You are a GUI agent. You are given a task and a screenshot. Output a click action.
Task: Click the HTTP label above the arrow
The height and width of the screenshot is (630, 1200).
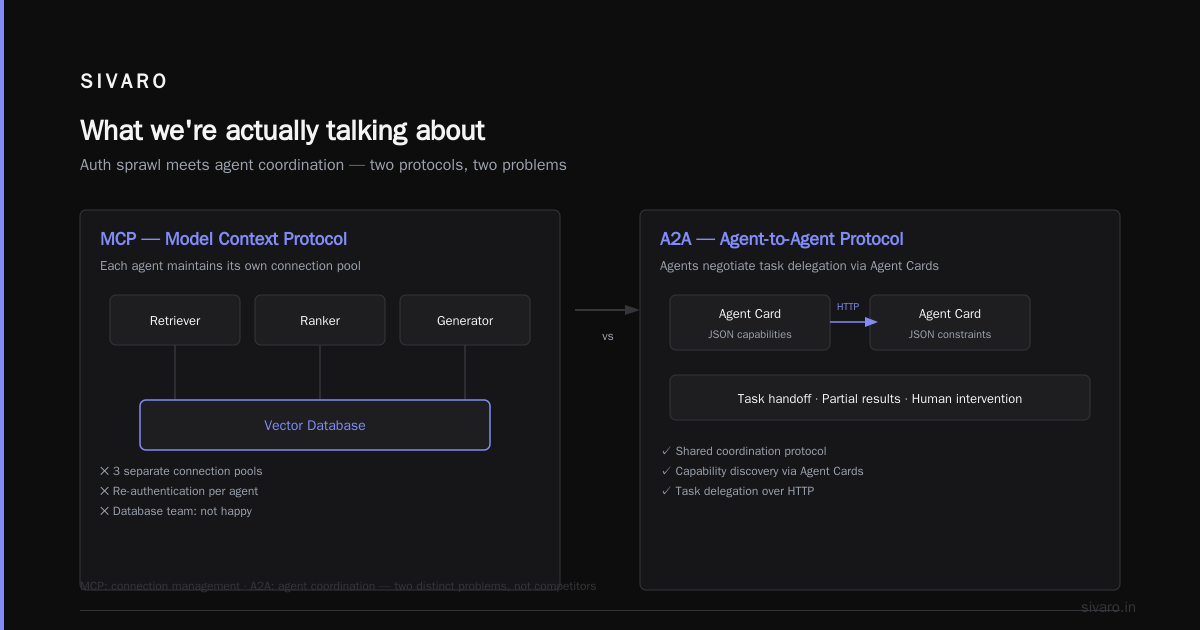point(848,306)
